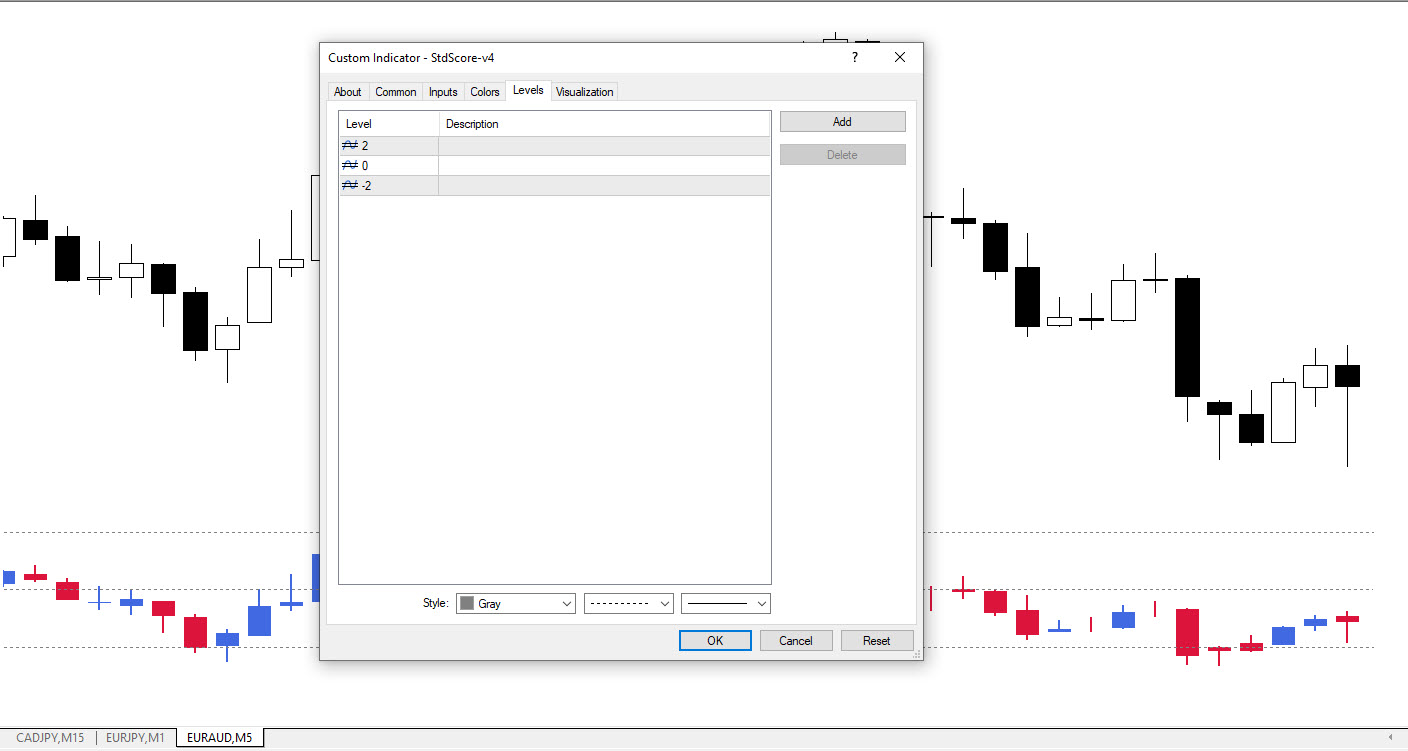
Task: Click the level icon beside value -2
Action: [x=350, y=186]
